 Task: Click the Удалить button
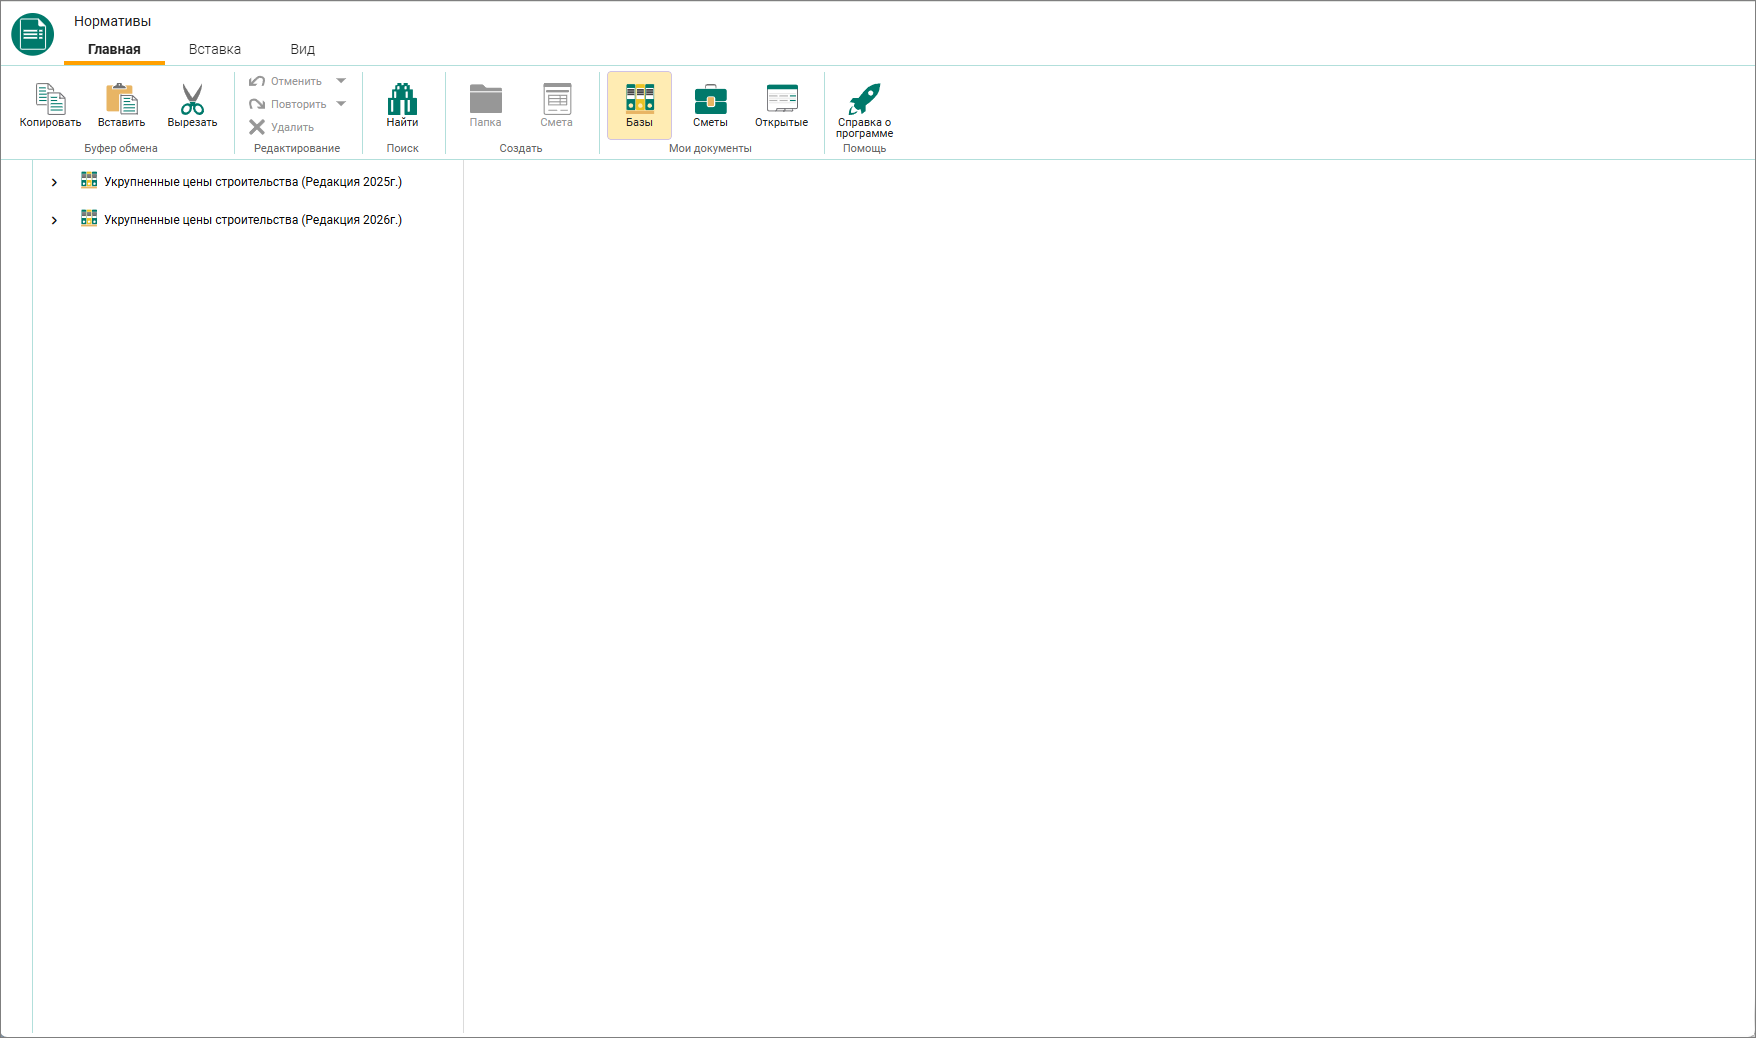tap(281, 127)
